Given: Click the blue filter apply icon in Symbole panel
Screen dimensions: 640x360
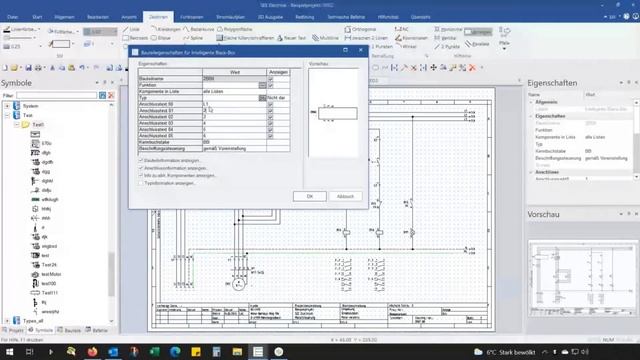Looking at the screenshot, I should pos(102,96).
